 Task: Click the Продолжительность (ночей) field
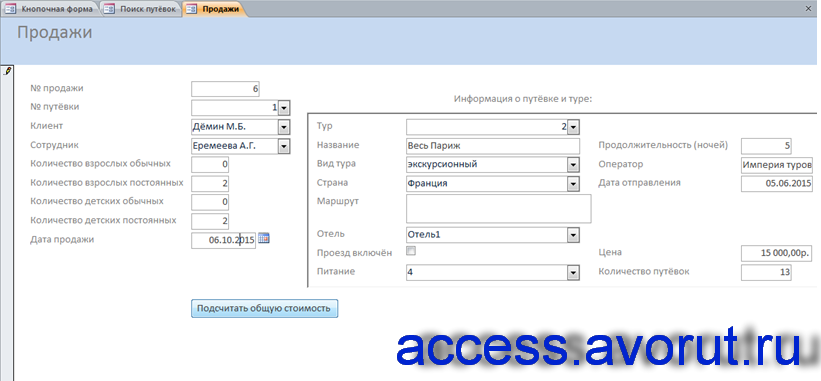click(766, 146)
